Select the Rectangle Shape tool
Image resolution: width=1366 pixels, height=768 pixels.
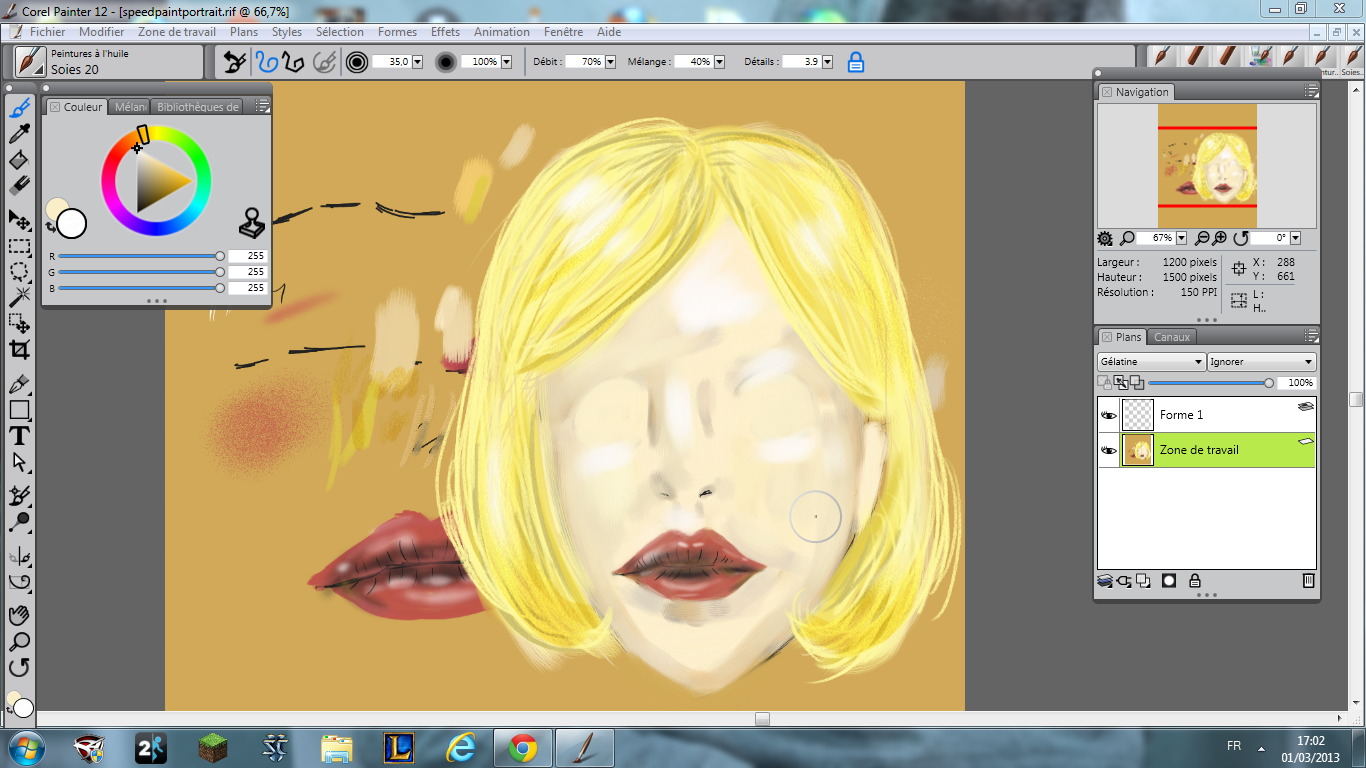19,410
